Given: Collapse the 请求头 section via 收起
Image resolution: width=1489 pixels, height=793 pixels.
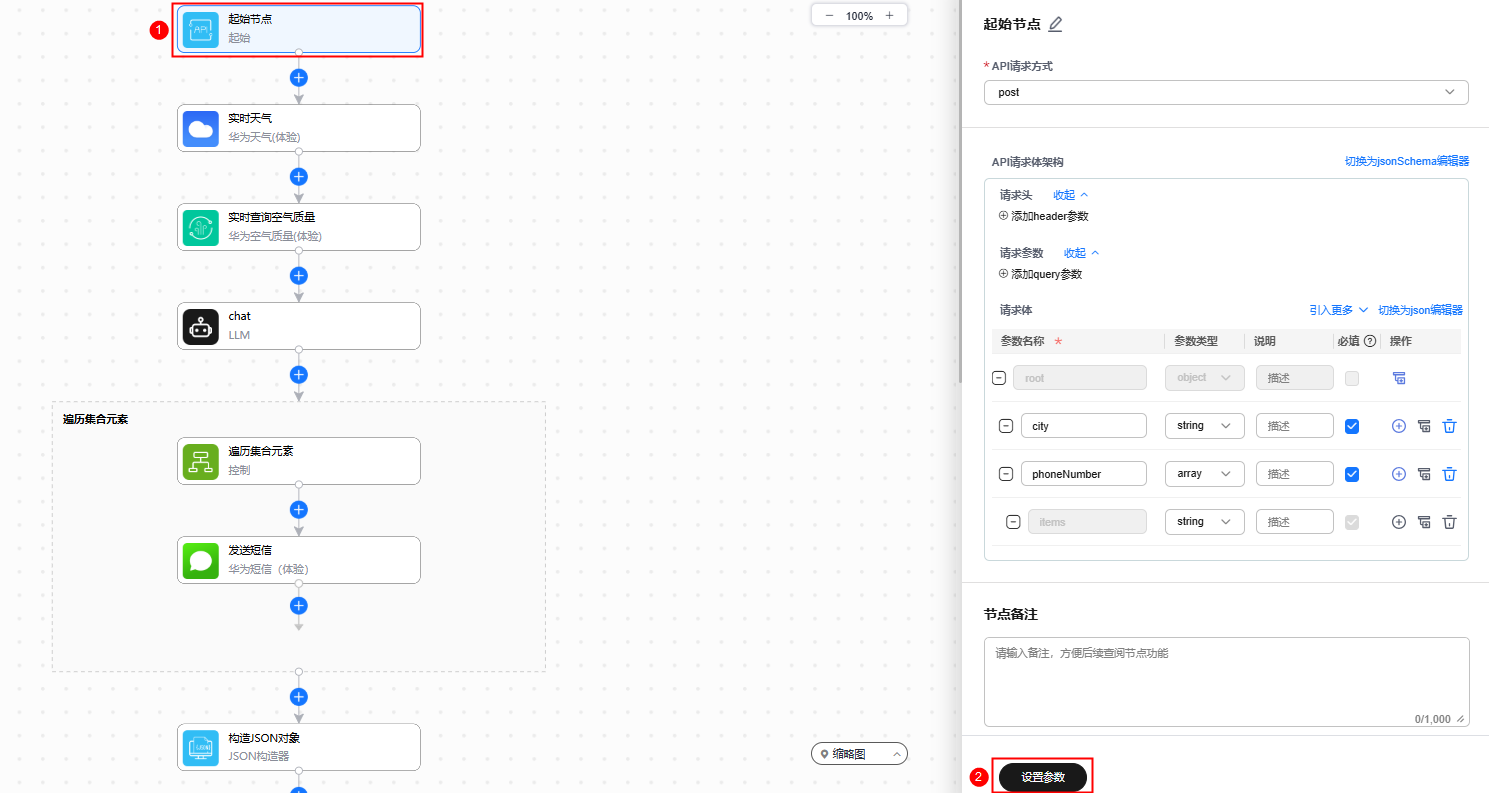Looking at the screenshot, I should [x=1070, y=195].
